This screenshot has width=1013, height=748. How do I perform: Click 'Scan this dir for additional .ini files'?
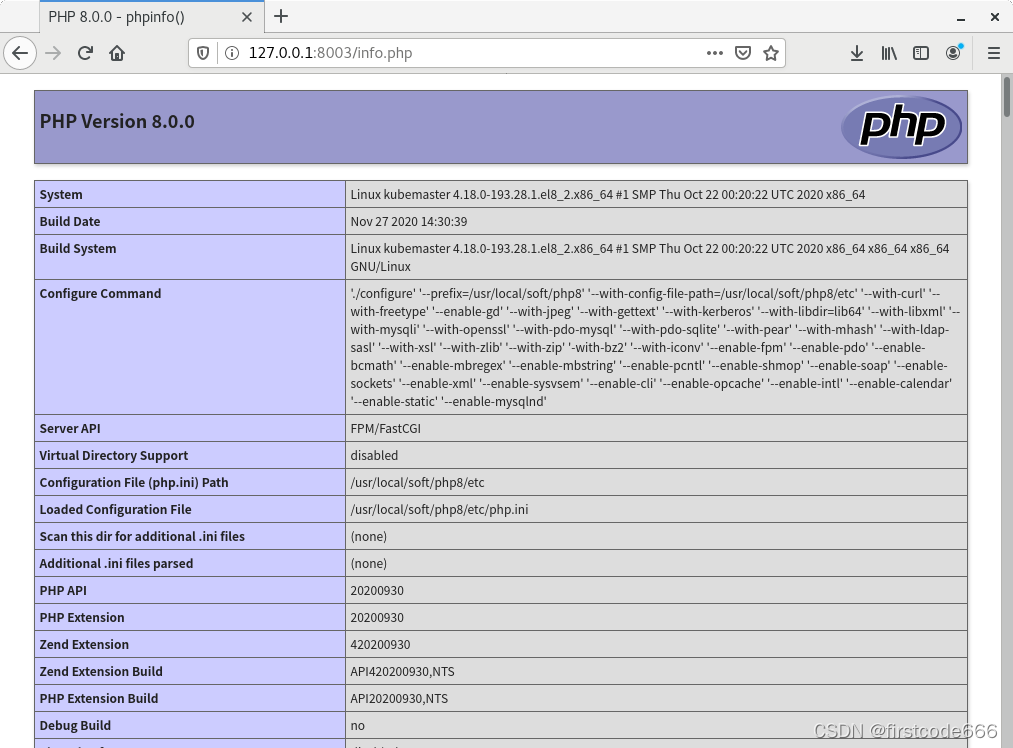(142, 537)
